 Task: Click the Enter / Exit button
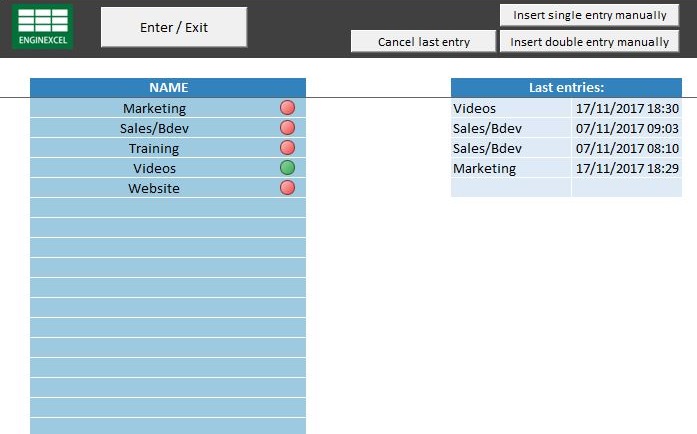tap(174, 27)
